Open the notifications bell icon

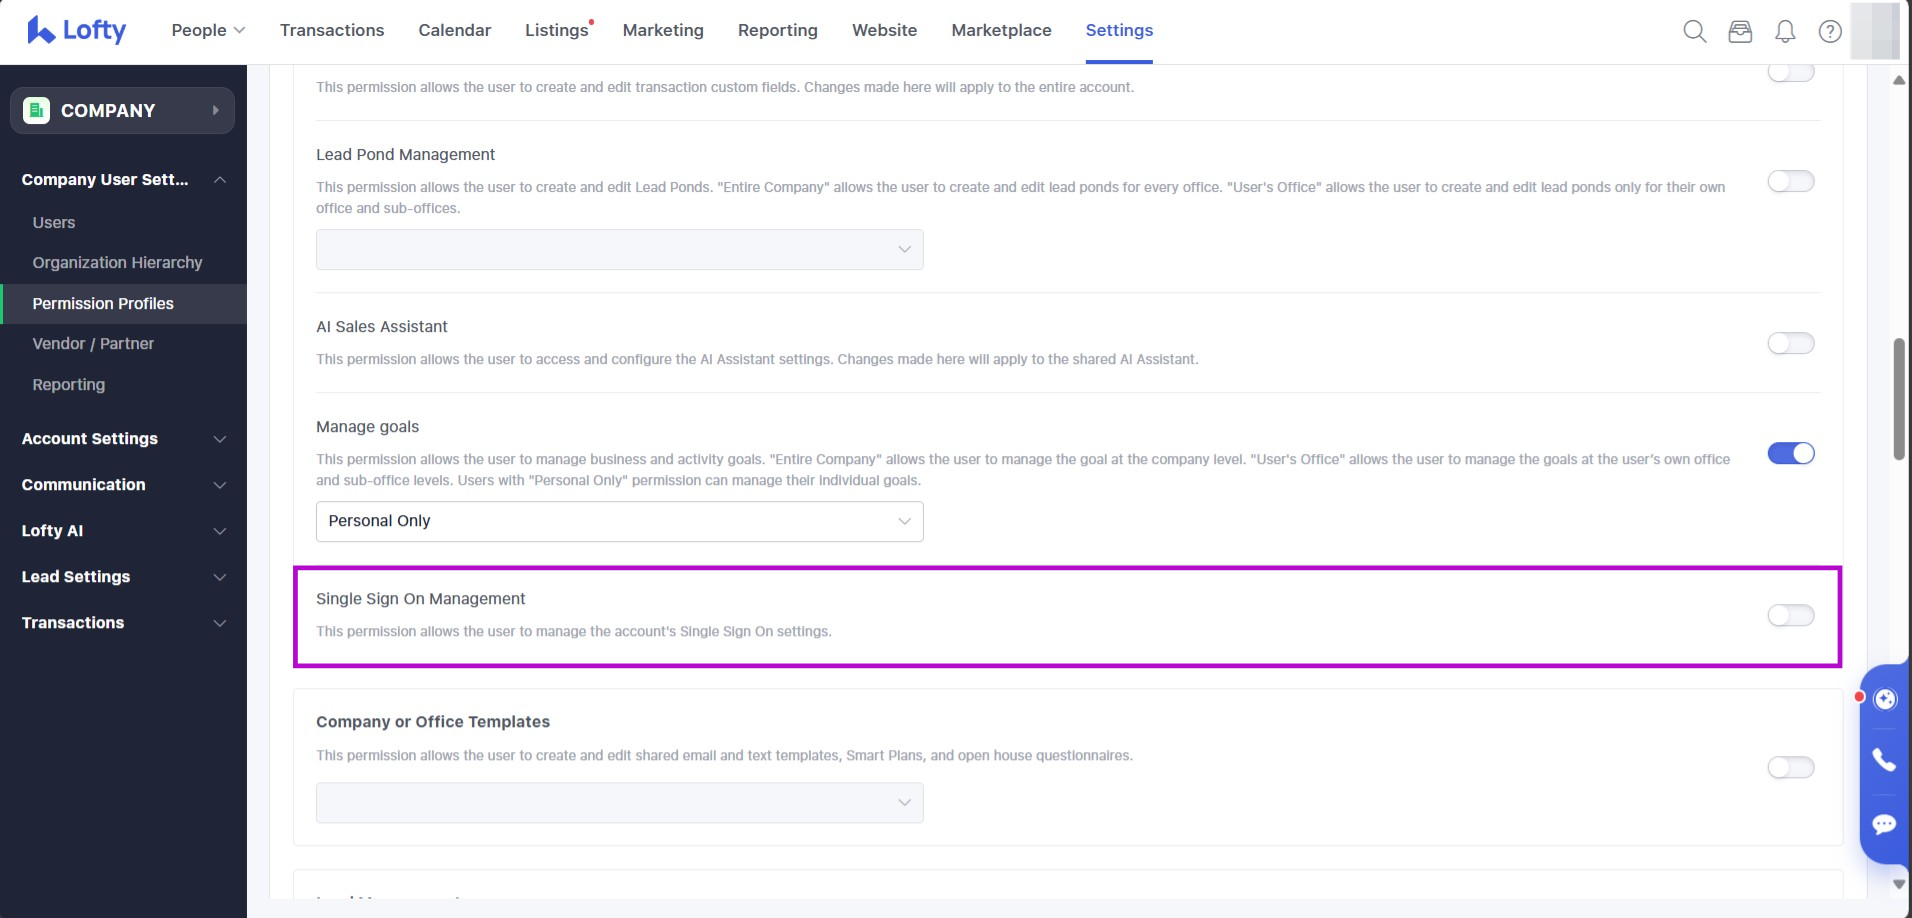[x=1785, y=31]
